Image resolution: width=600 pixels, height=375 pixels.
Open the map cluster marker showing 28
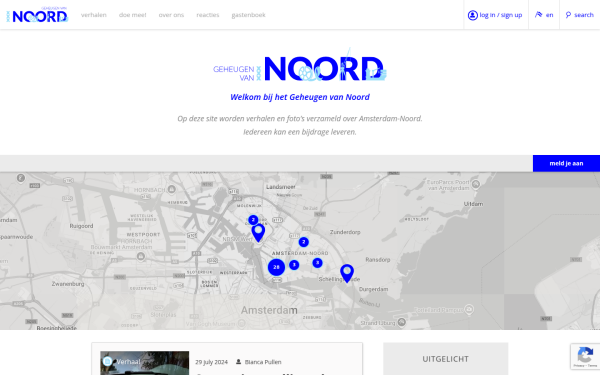[x=276, y=267]
